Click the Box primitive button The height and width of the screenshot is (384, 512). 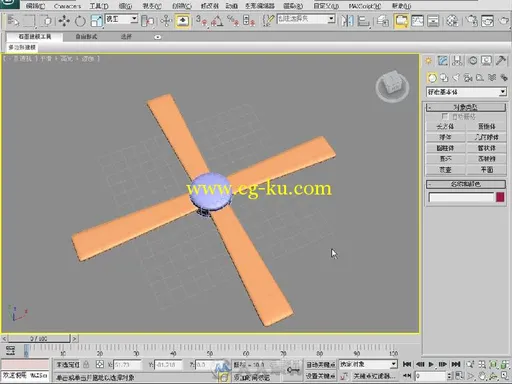(445, 126)
